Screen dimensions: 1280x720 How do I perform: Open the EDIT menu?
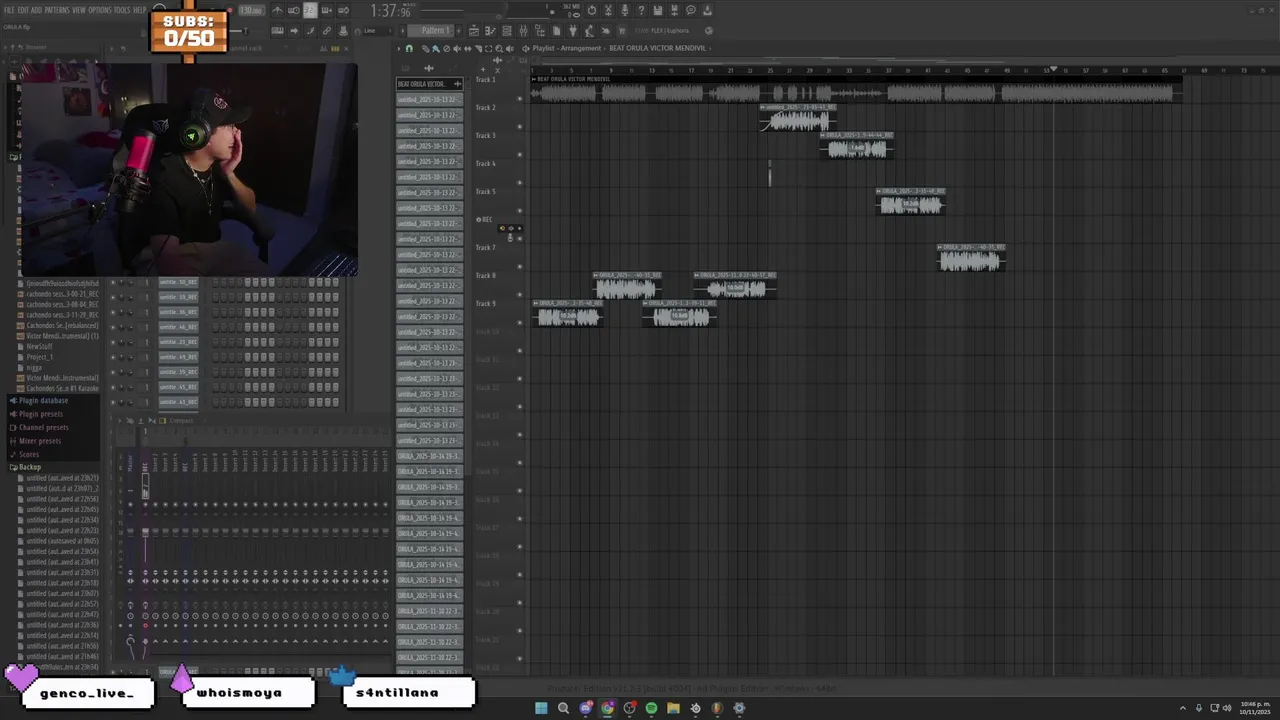coord(22,10)
